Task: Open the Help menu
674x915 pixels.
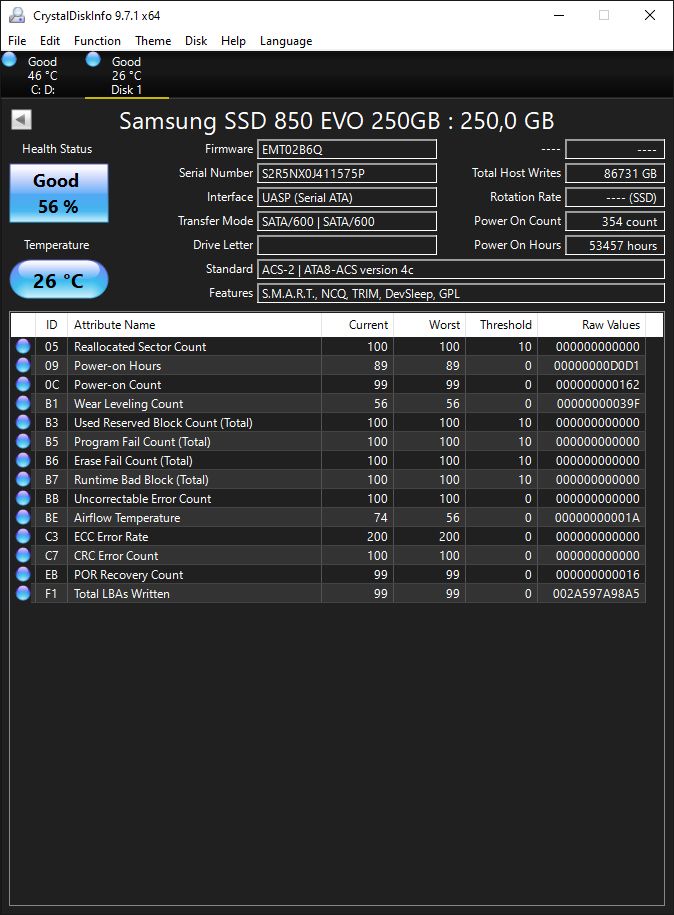Action: tap(233, 41)
